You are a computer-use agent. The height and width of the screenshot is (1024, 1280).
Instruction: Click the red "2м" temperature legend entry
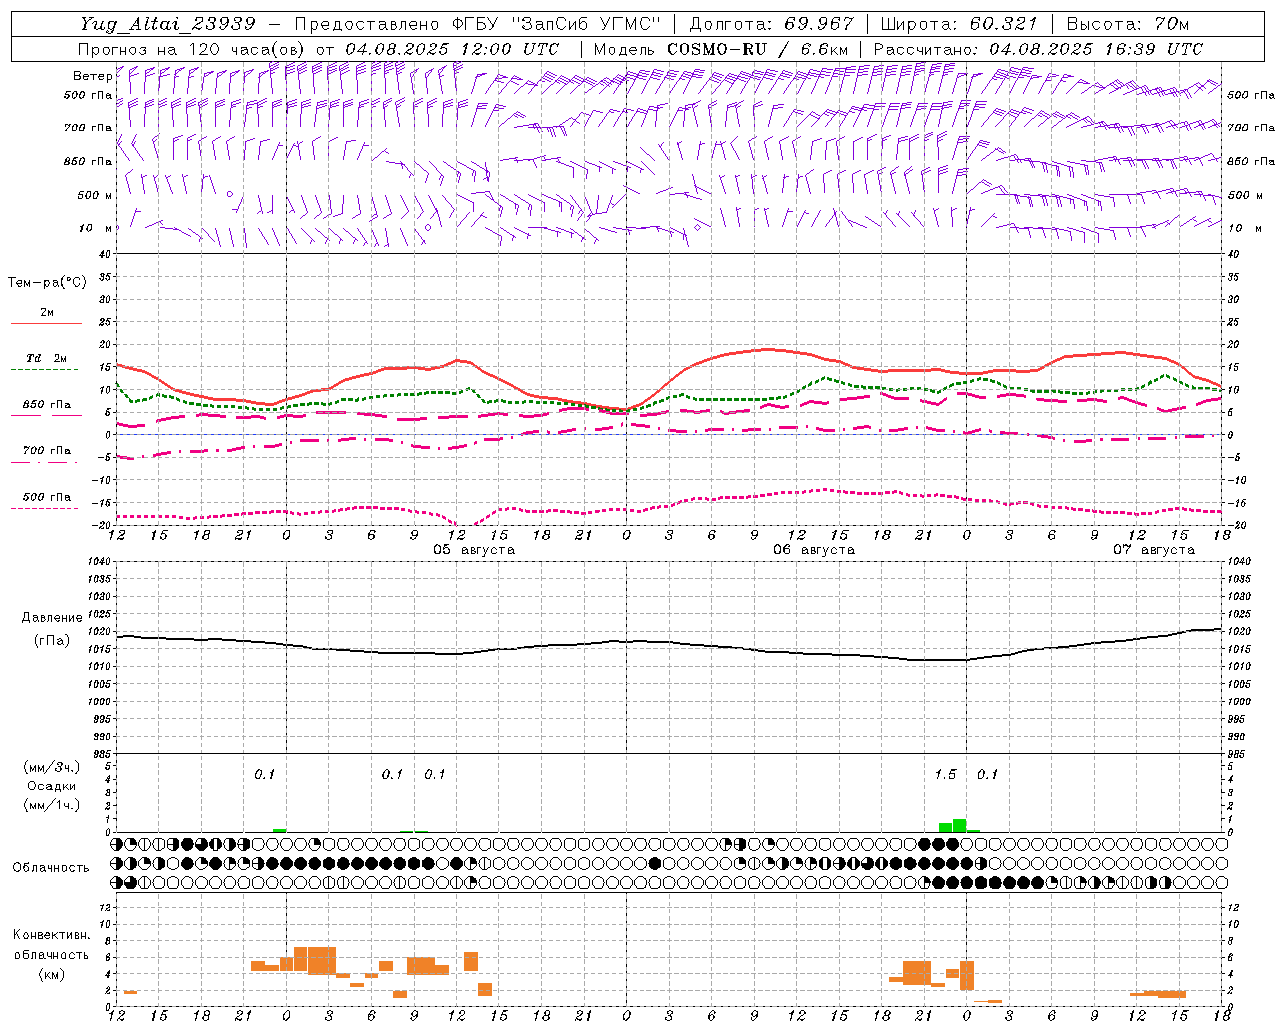[47, 313]
